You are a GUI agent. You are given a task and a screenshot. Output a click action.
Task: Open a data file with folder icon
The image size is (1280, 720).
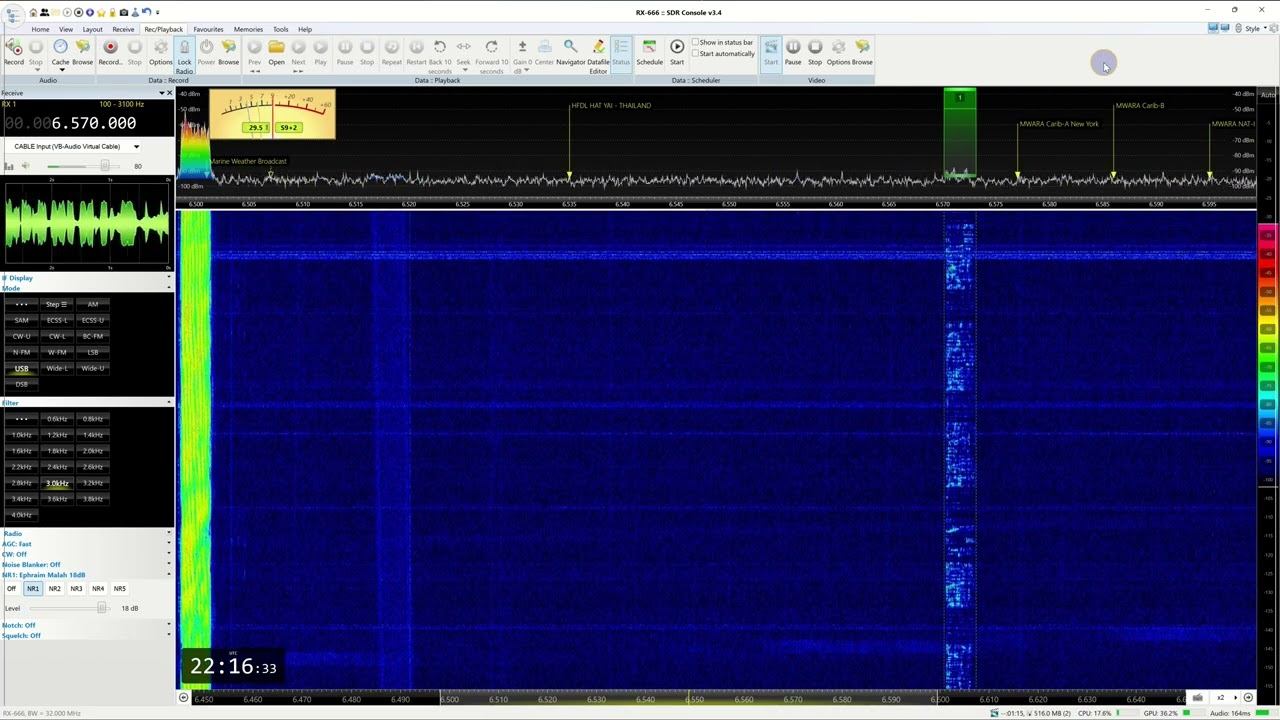(x=276, y=52)
